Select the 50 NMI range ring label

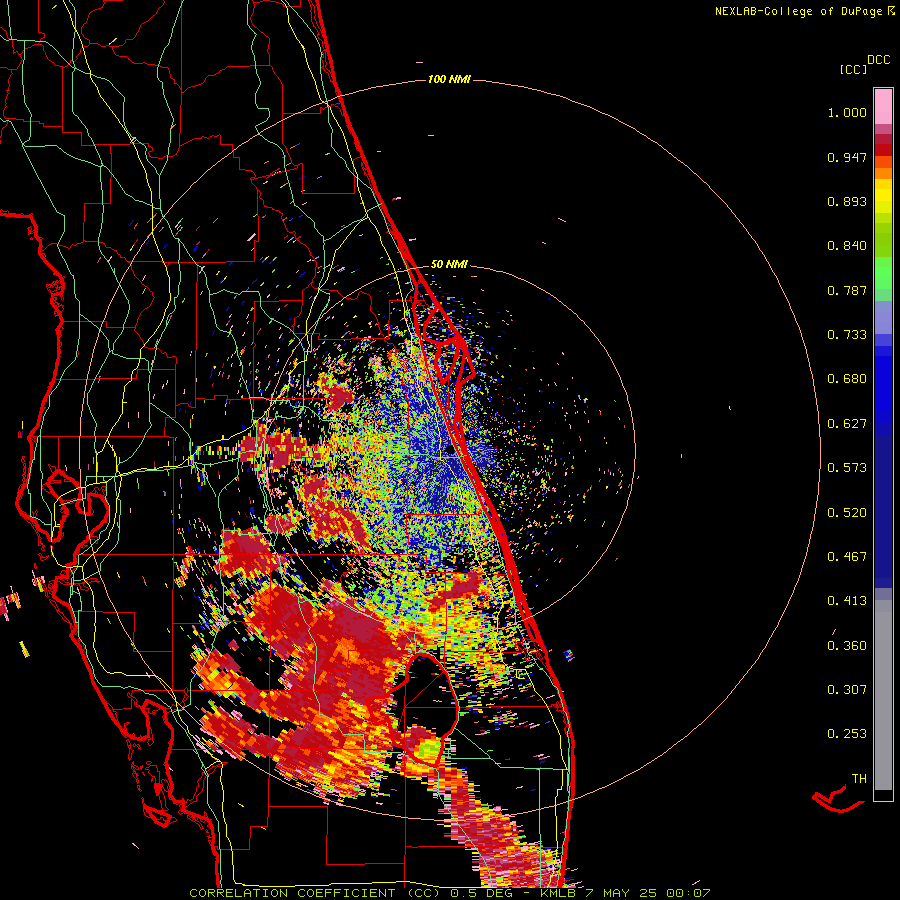pyautogui.click(x=449, y=264)
